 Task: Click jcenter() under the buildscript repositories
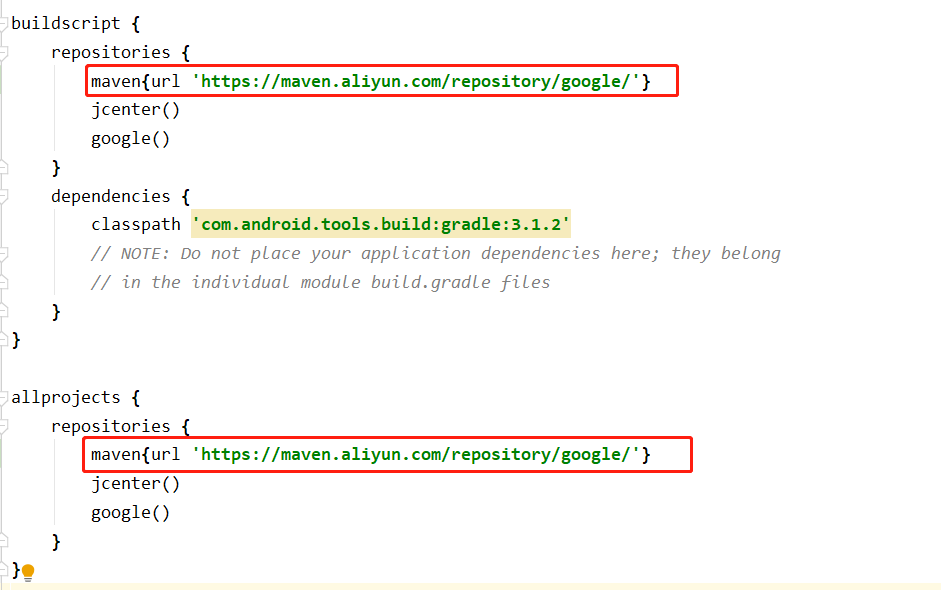(134, 109)
